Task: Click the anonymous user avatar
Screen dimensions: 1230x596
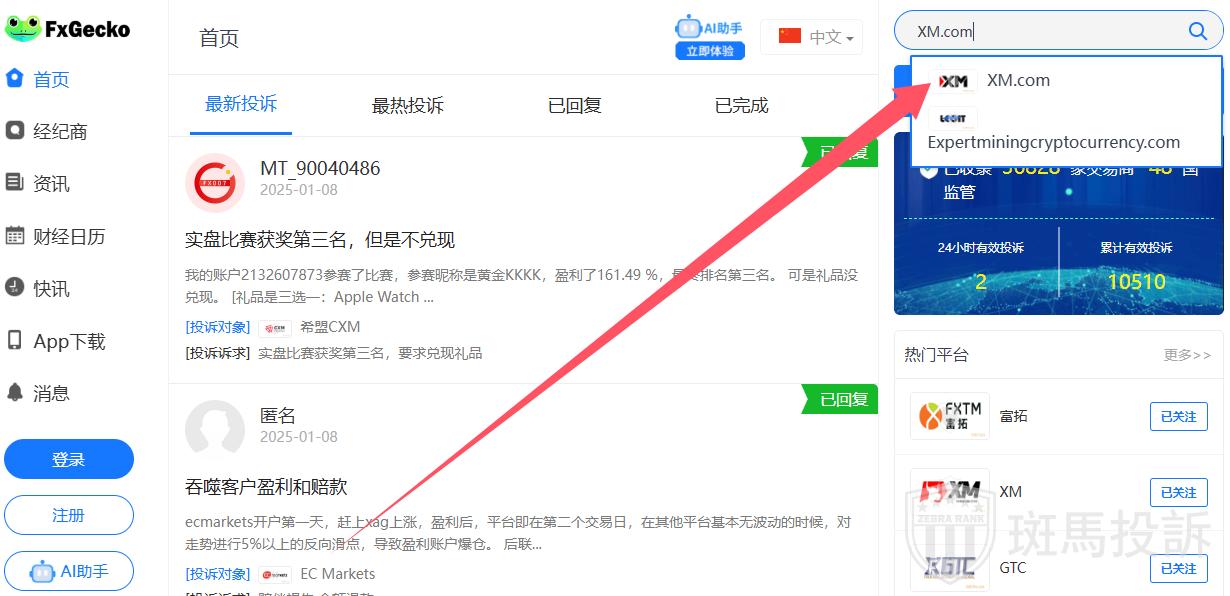Action: pyautogui.click(x=215, y=429)
